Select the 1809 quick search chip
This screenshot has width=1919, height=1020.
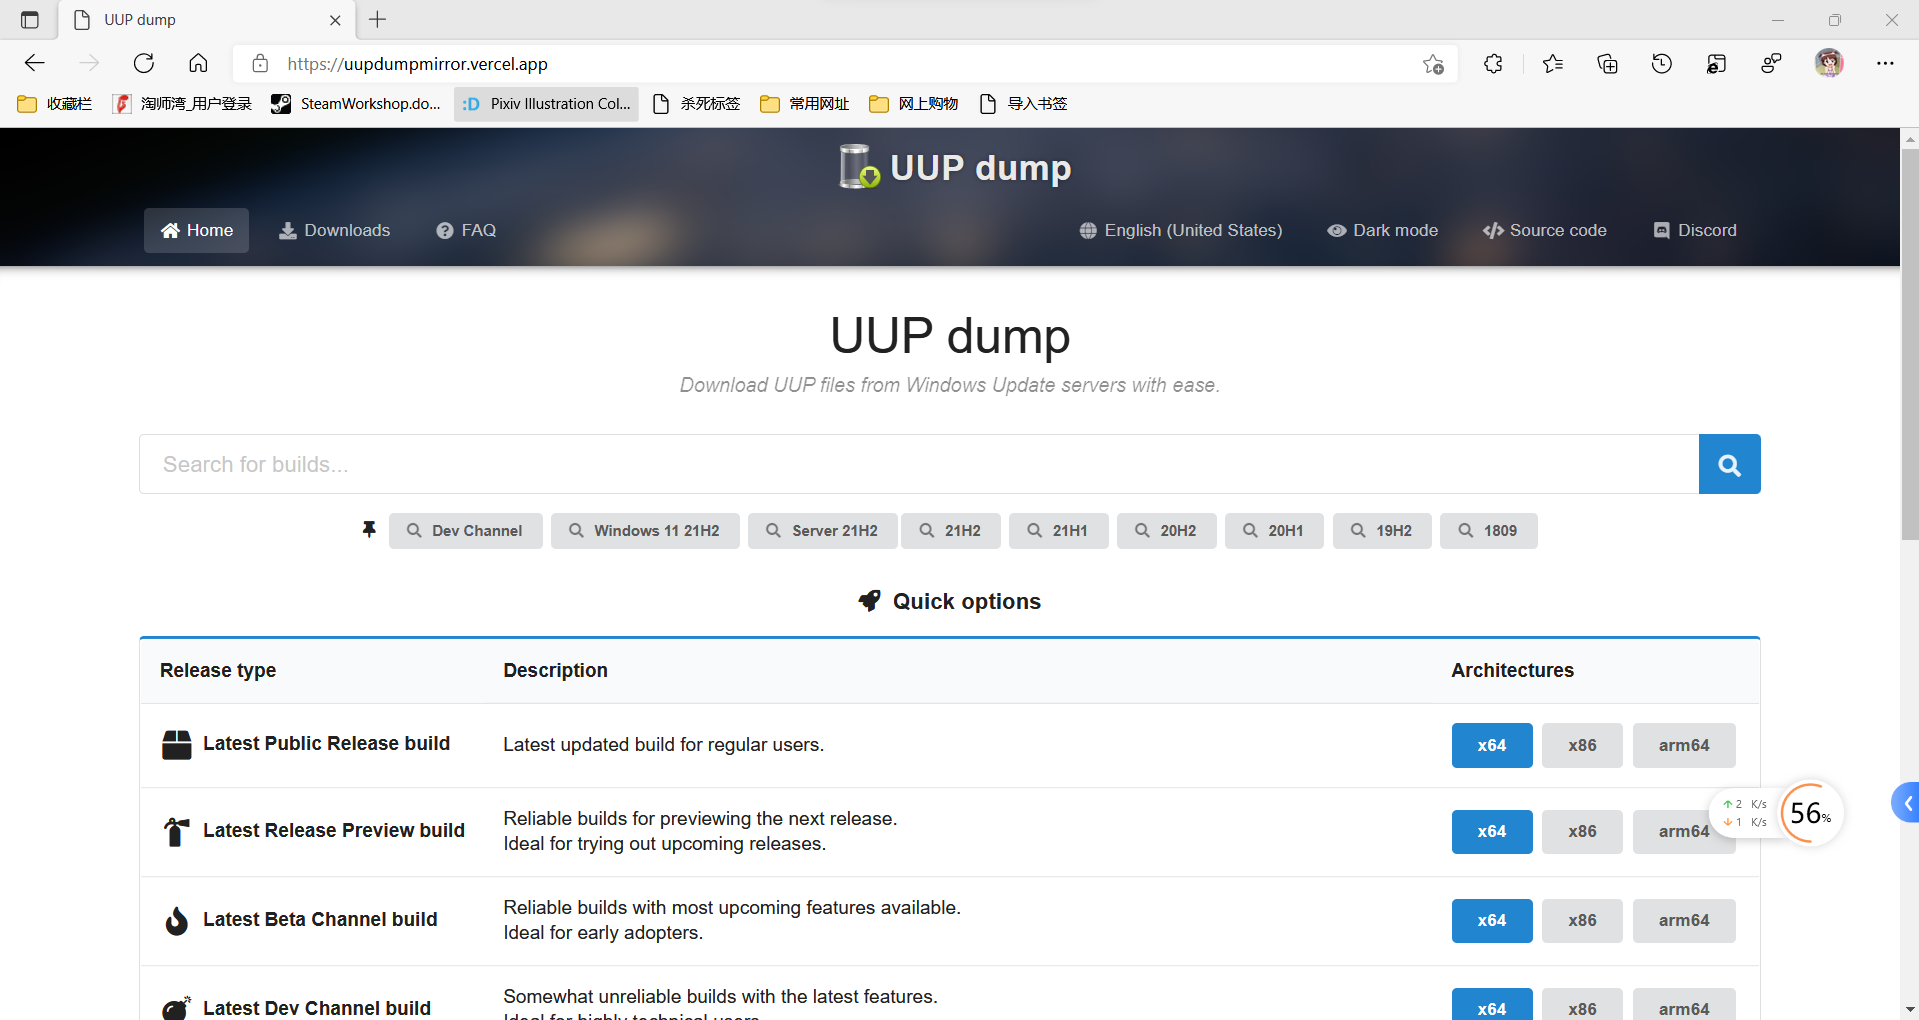click(1488, 531)
